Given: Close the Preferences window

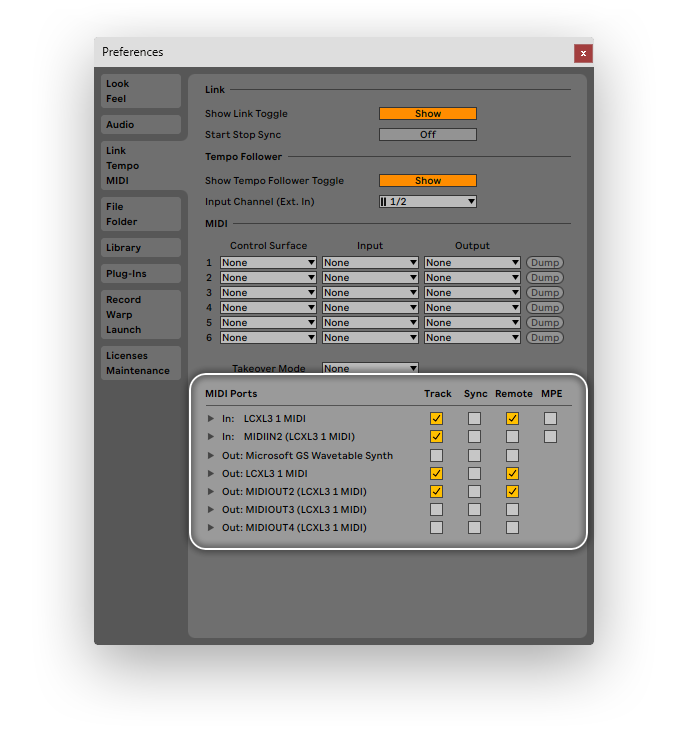Looking at the screenshot, I should point(583,53).
